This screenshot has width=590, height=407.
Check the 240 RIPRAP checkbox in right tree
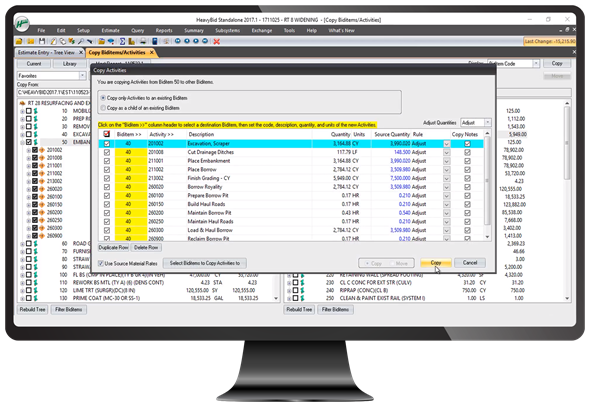(x=295, y=290)
